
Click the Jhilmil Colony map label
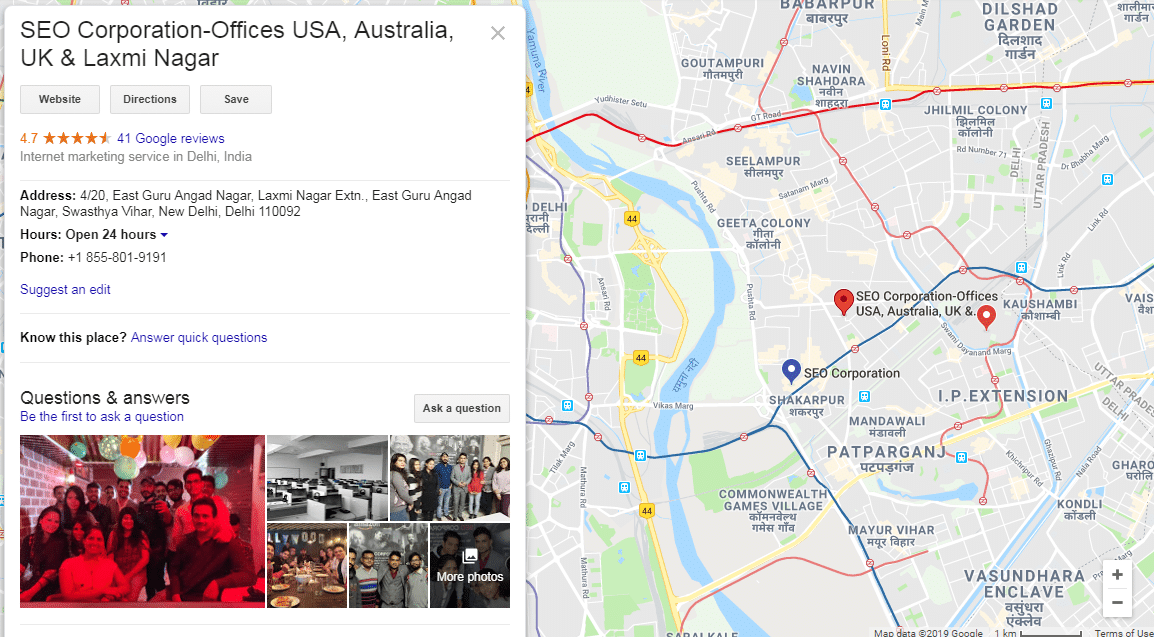pyautogui.click(x=975, y=121)
